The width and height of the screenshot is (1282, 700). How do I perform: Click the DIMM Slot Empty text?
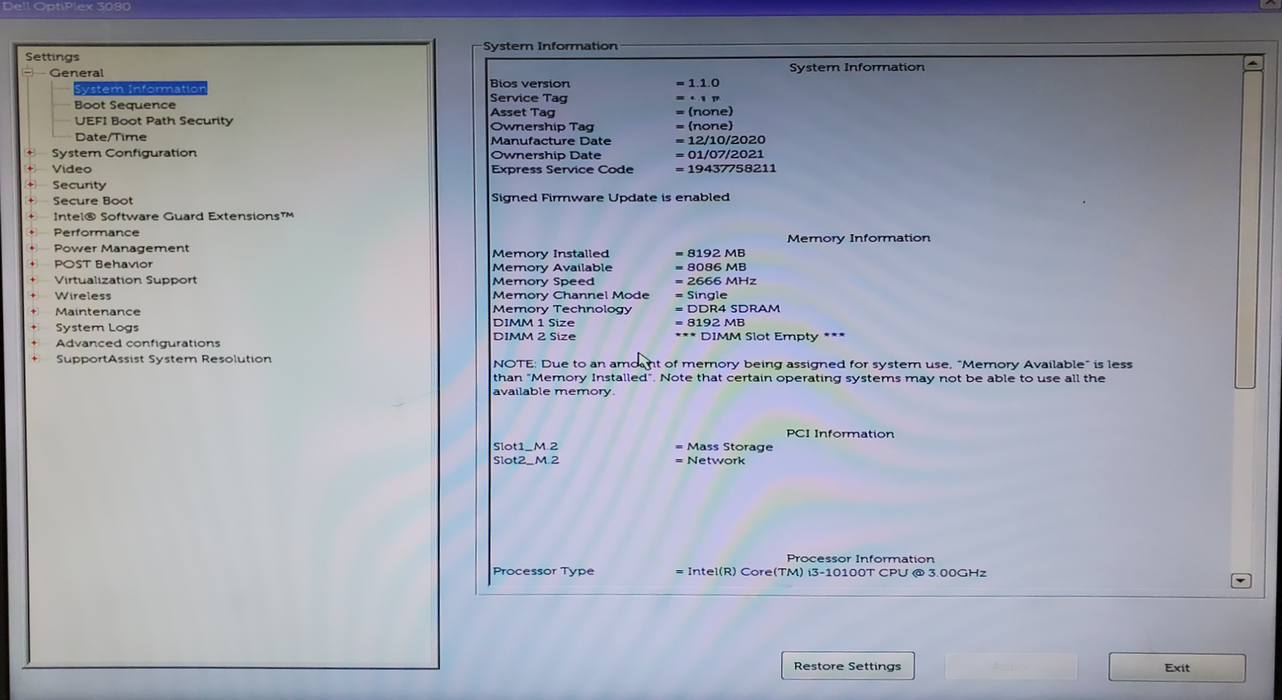pos(760,337)
